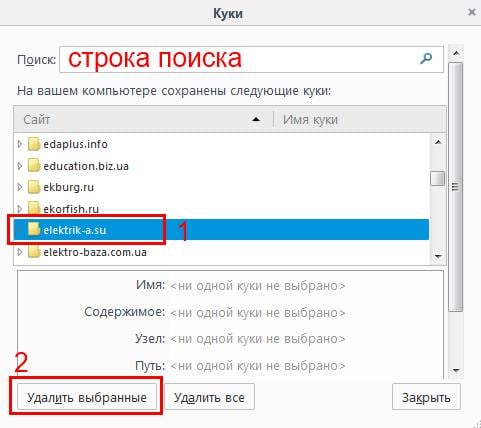The width and height of the screenshot is (481, 428).
Task: Click the education.biz.ua folder icon
Action: [x=34, y=166]
